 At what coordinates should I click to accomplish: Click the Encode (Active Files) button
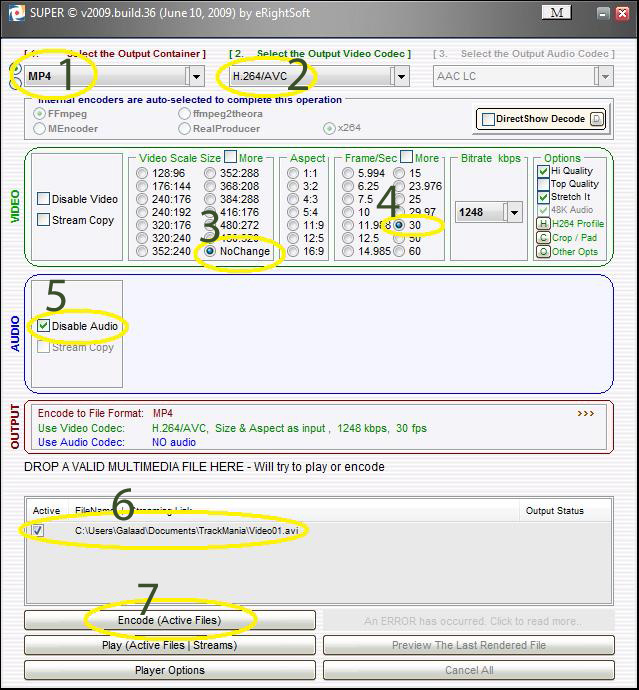170,620
